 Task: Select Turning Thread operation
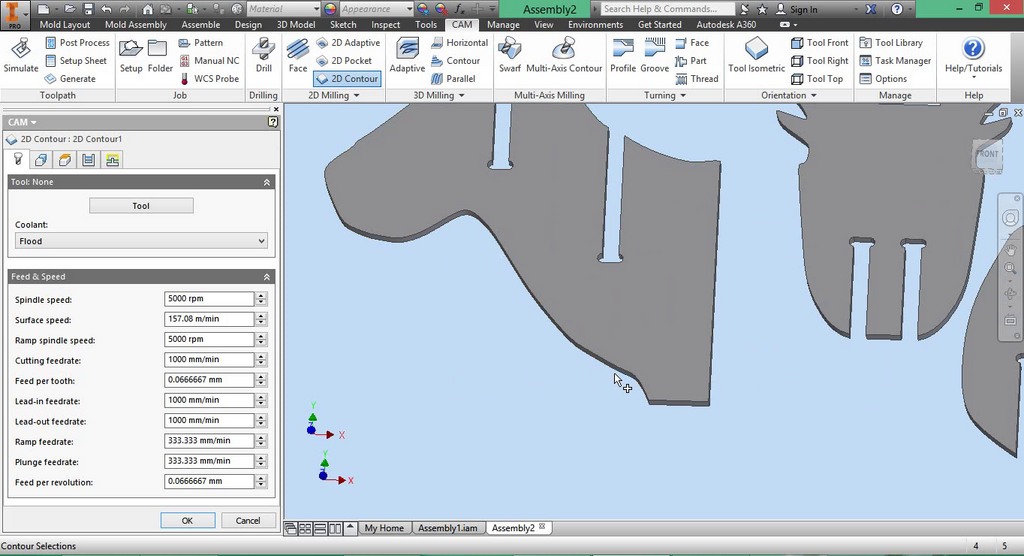click(x=697, y=78)
